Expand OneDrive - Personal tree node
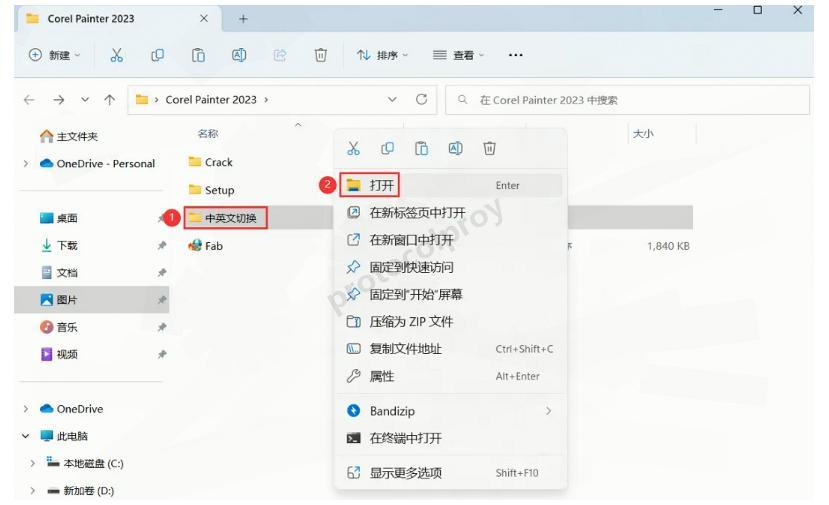829x505 pixels. 26,163
